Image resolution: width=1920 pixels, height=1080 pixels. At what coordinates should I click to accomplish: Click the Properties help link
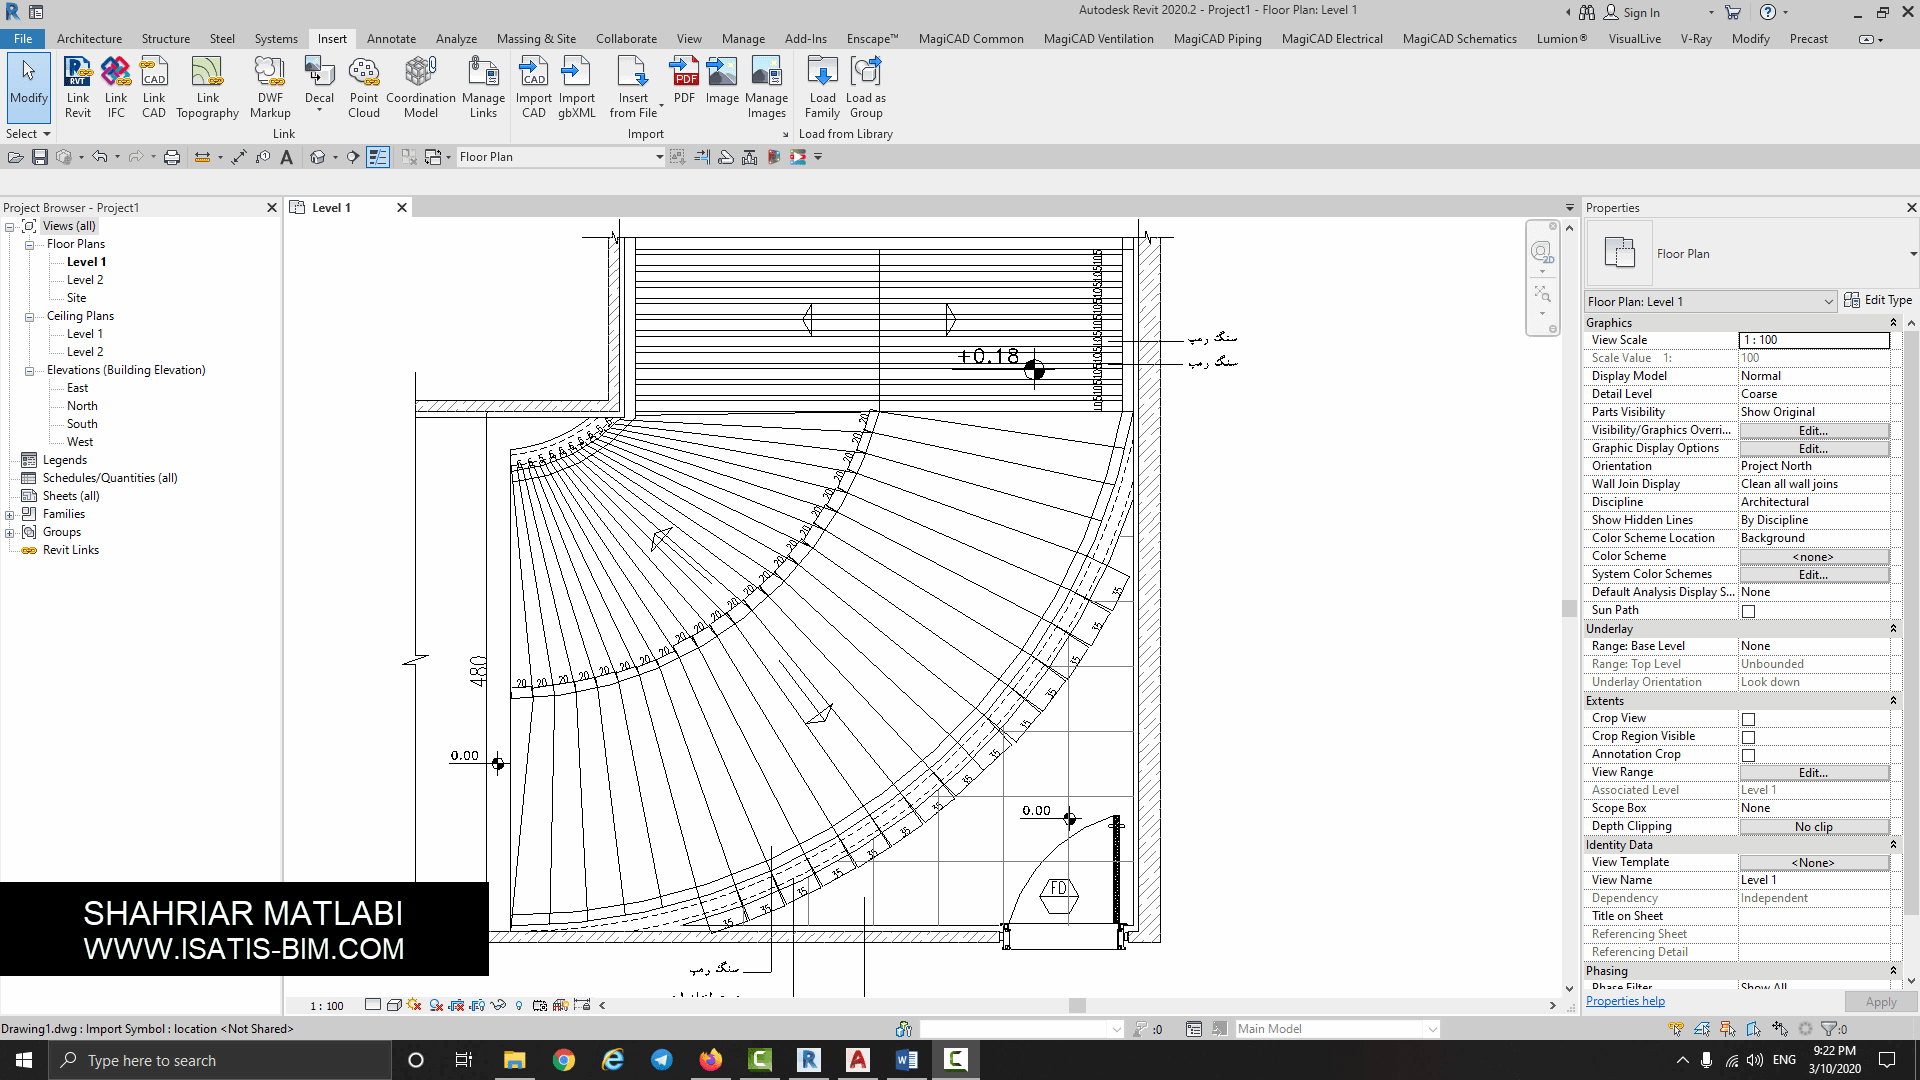pos(1625,1001)
